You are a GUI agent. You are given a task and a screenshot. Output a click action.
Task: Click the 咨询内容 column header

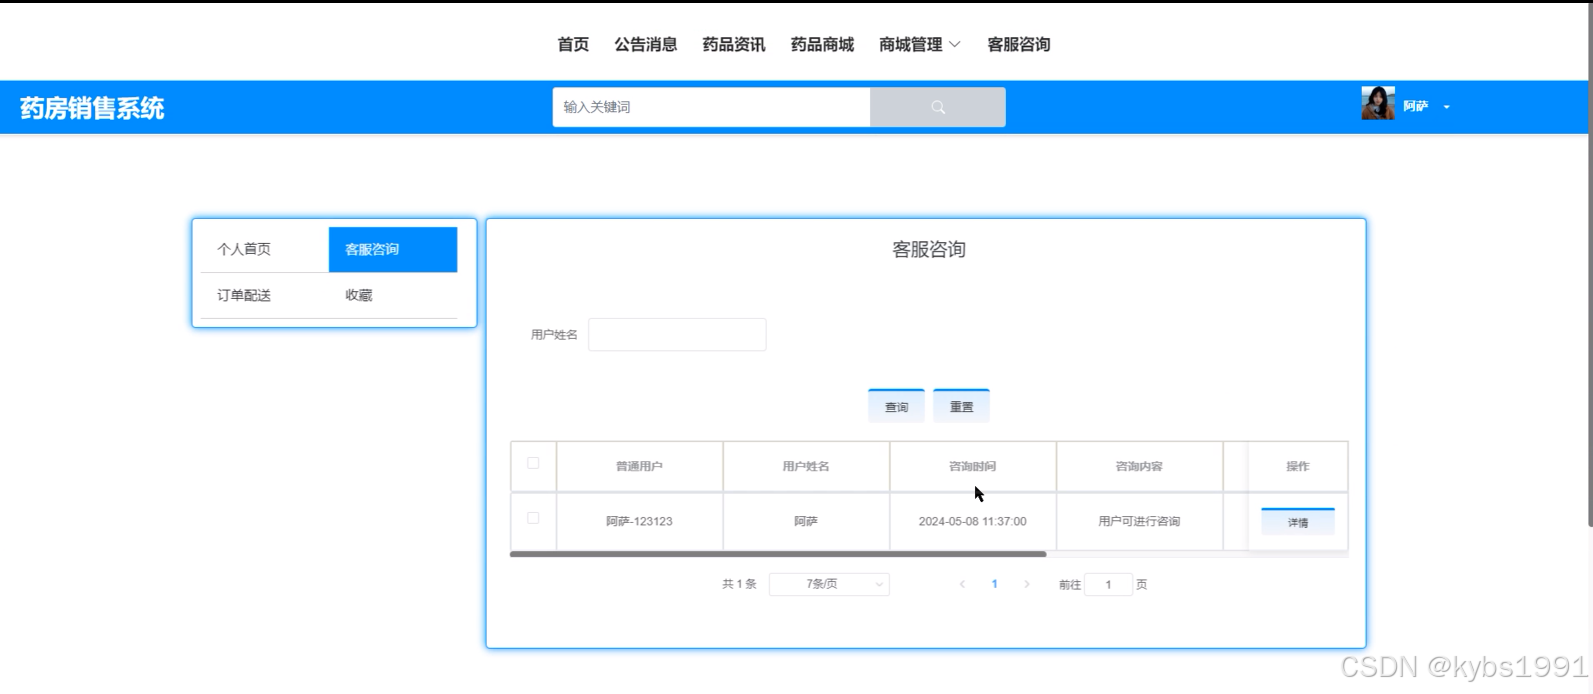(1139, 466)
